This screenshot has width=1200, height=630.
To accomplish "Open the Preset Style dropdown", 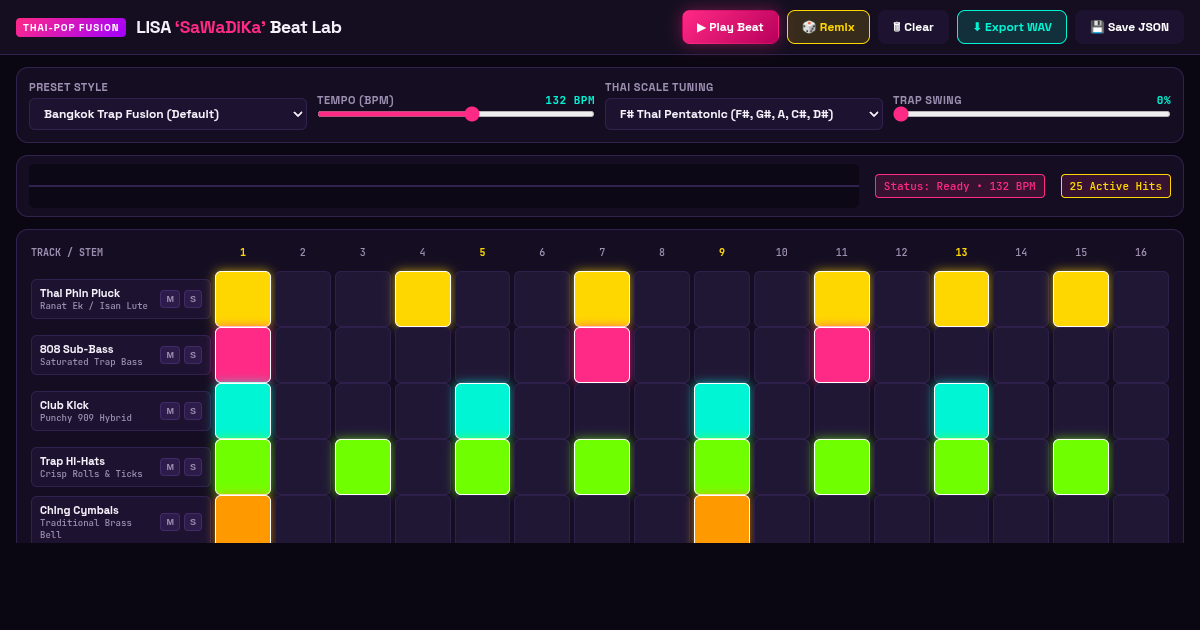I will pos(168,114).
